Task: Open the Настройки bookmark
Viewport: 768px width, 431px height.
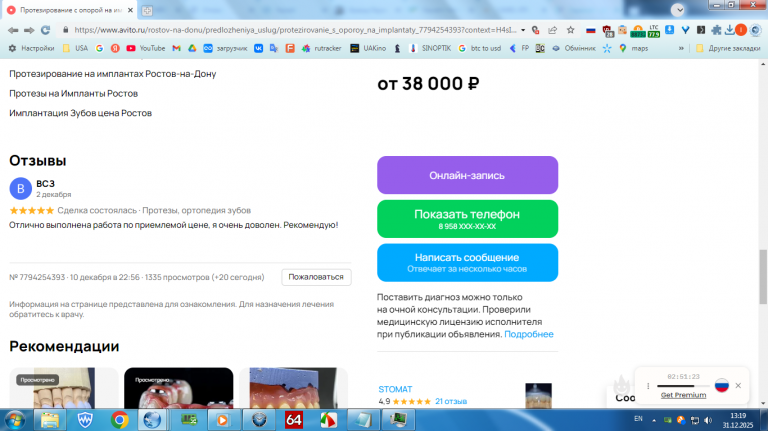Action: (x=31, y=48)
